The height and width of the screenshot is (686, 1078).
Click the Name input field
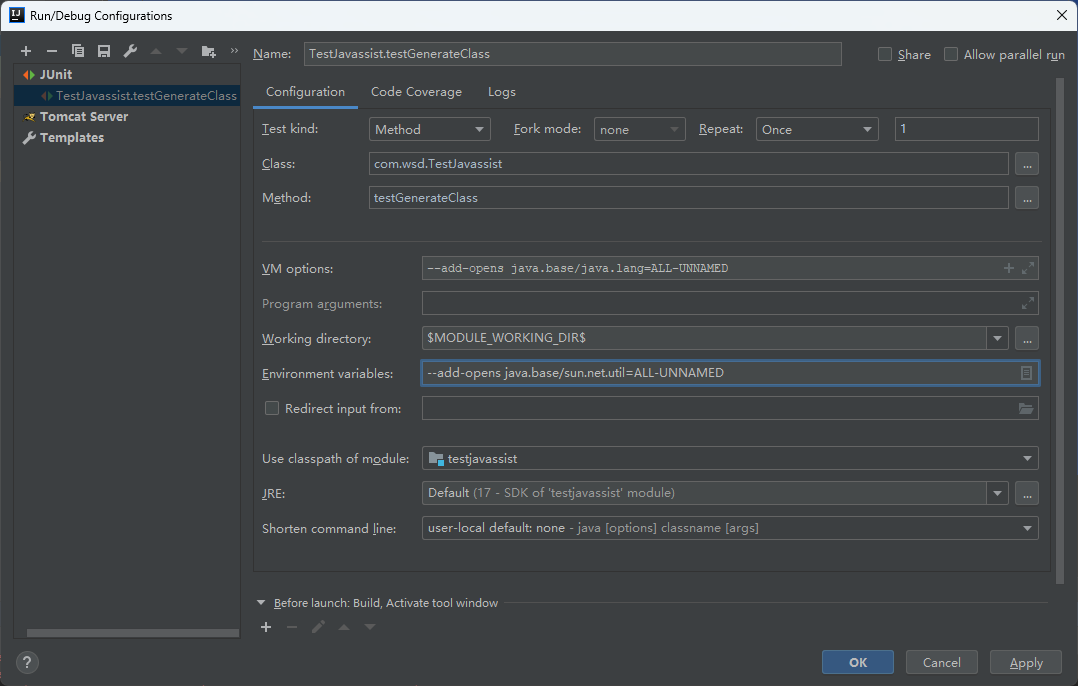tap(573, 54)
